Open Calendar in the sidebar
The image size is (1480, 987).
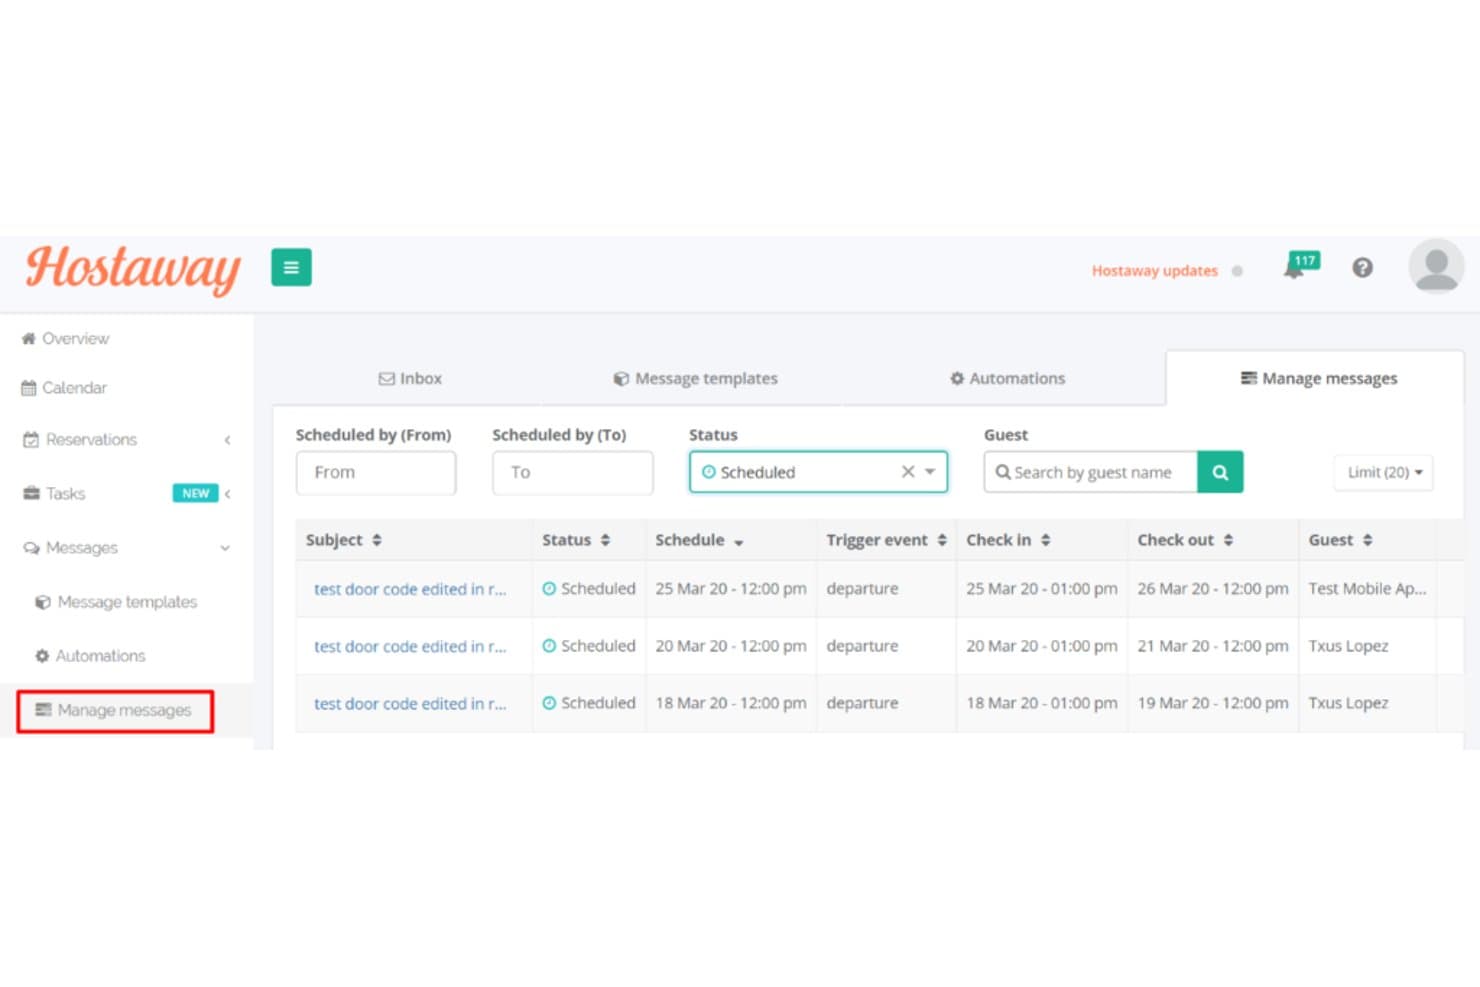pos(64,388)
